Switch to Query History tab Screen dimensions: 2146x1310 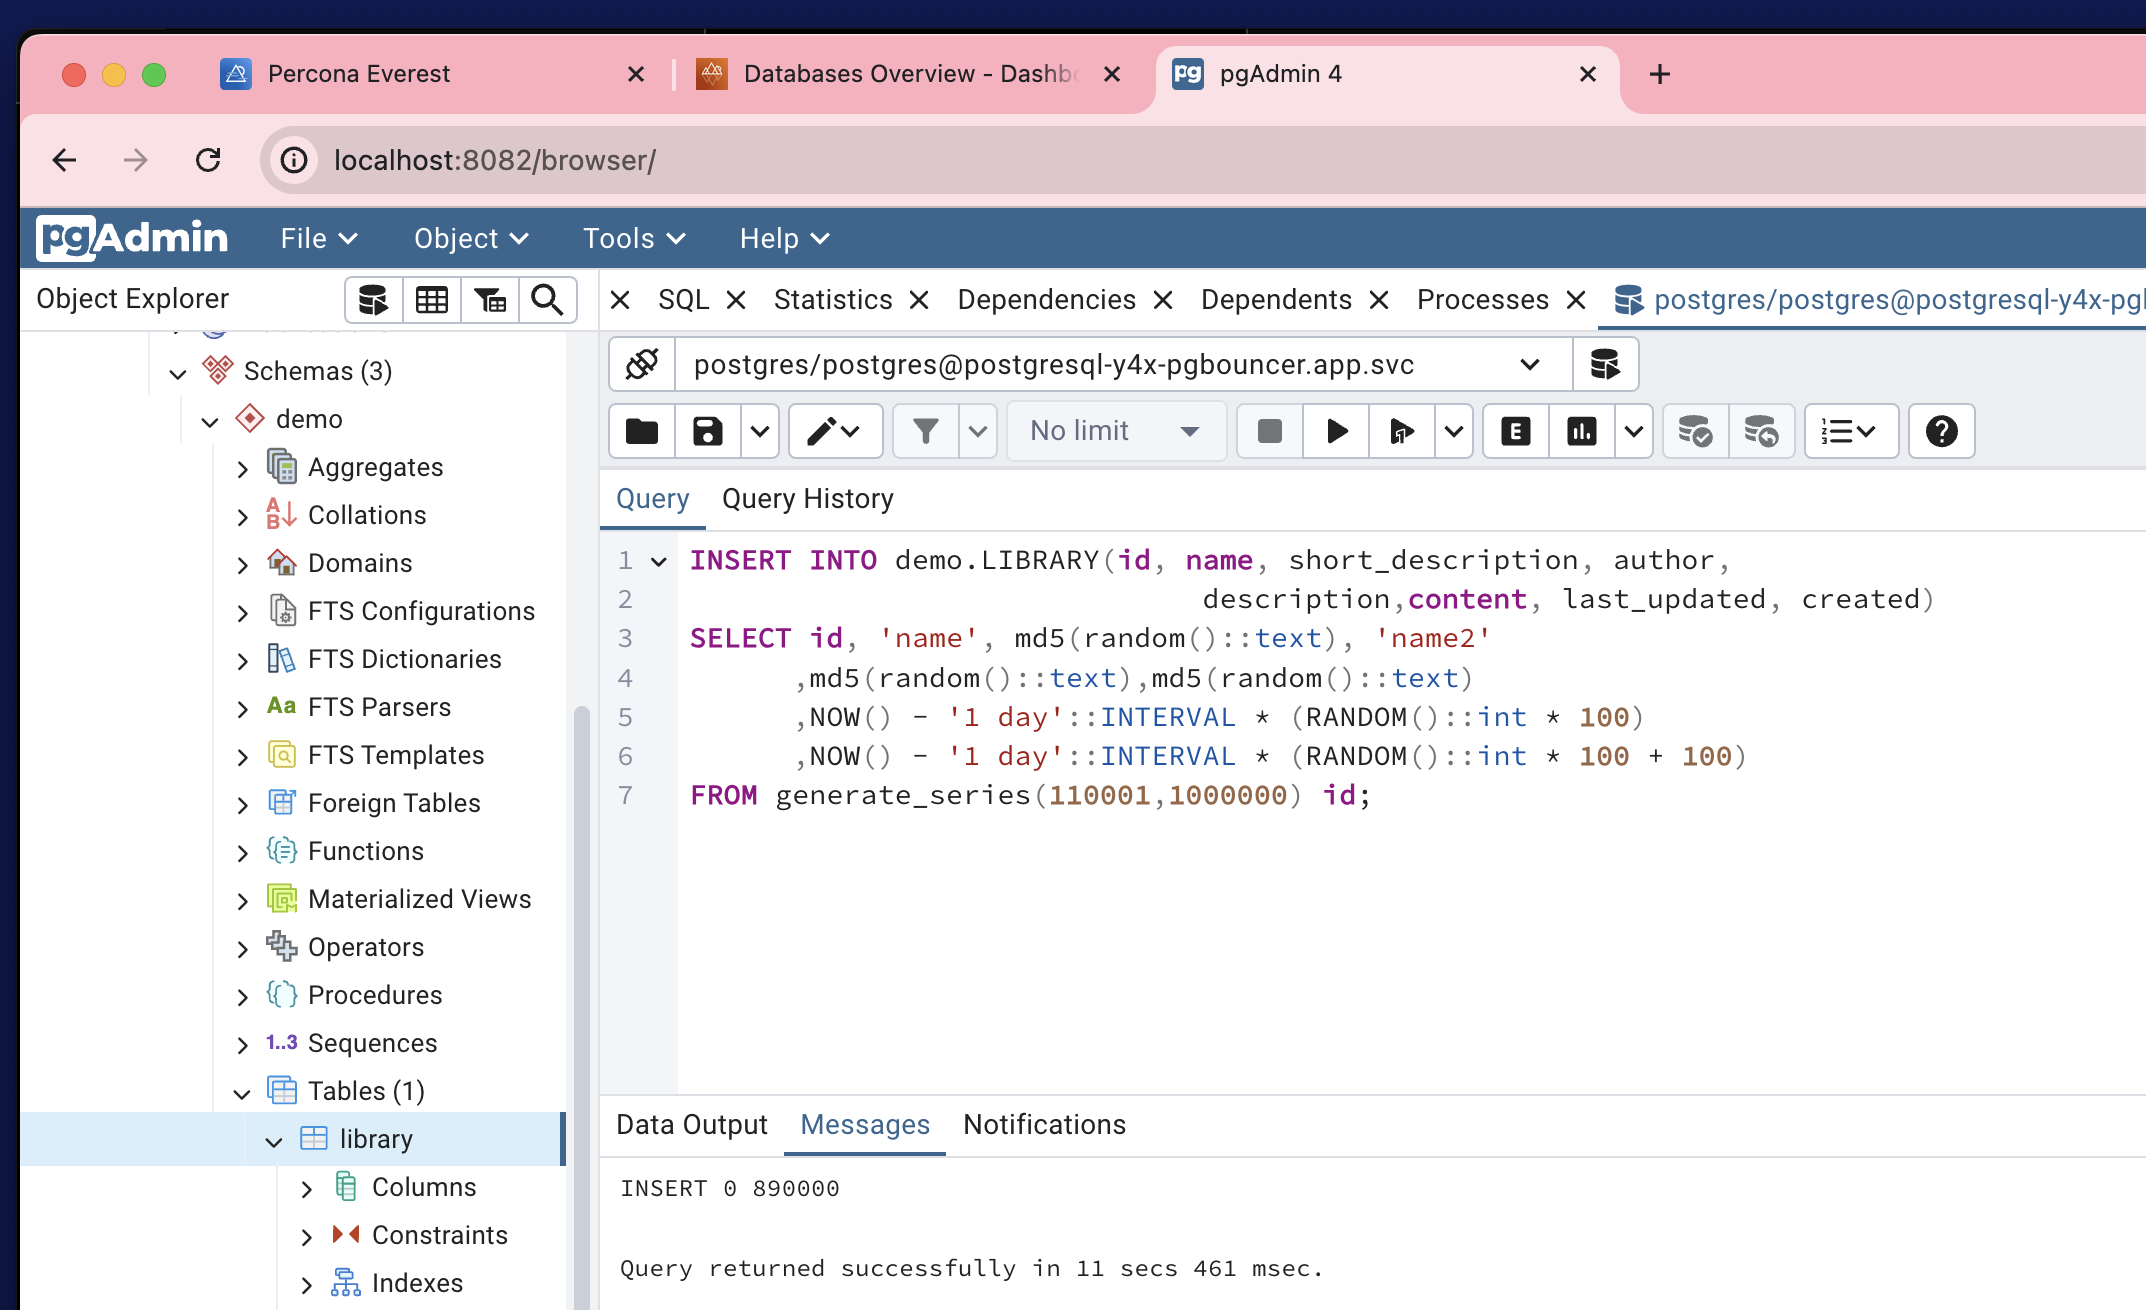(807, 499)
